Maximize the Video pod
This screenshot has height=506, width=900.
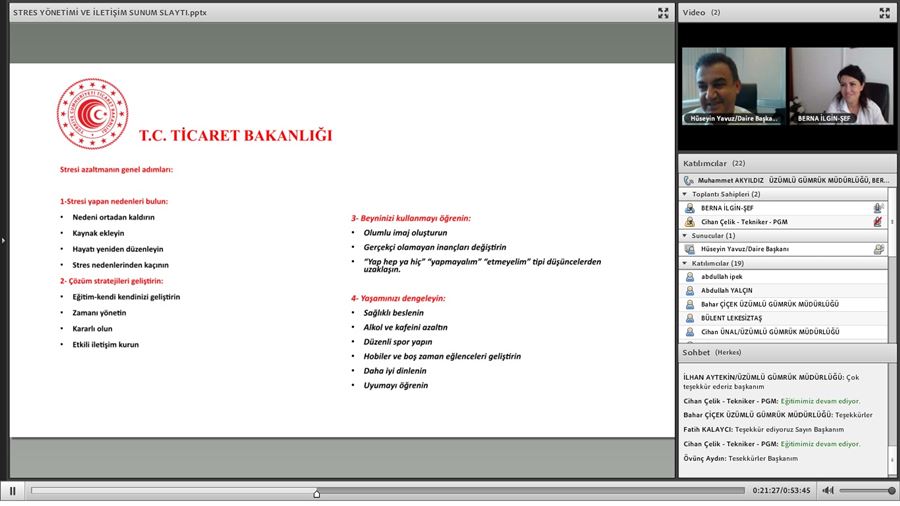click(x=885, y=13)
